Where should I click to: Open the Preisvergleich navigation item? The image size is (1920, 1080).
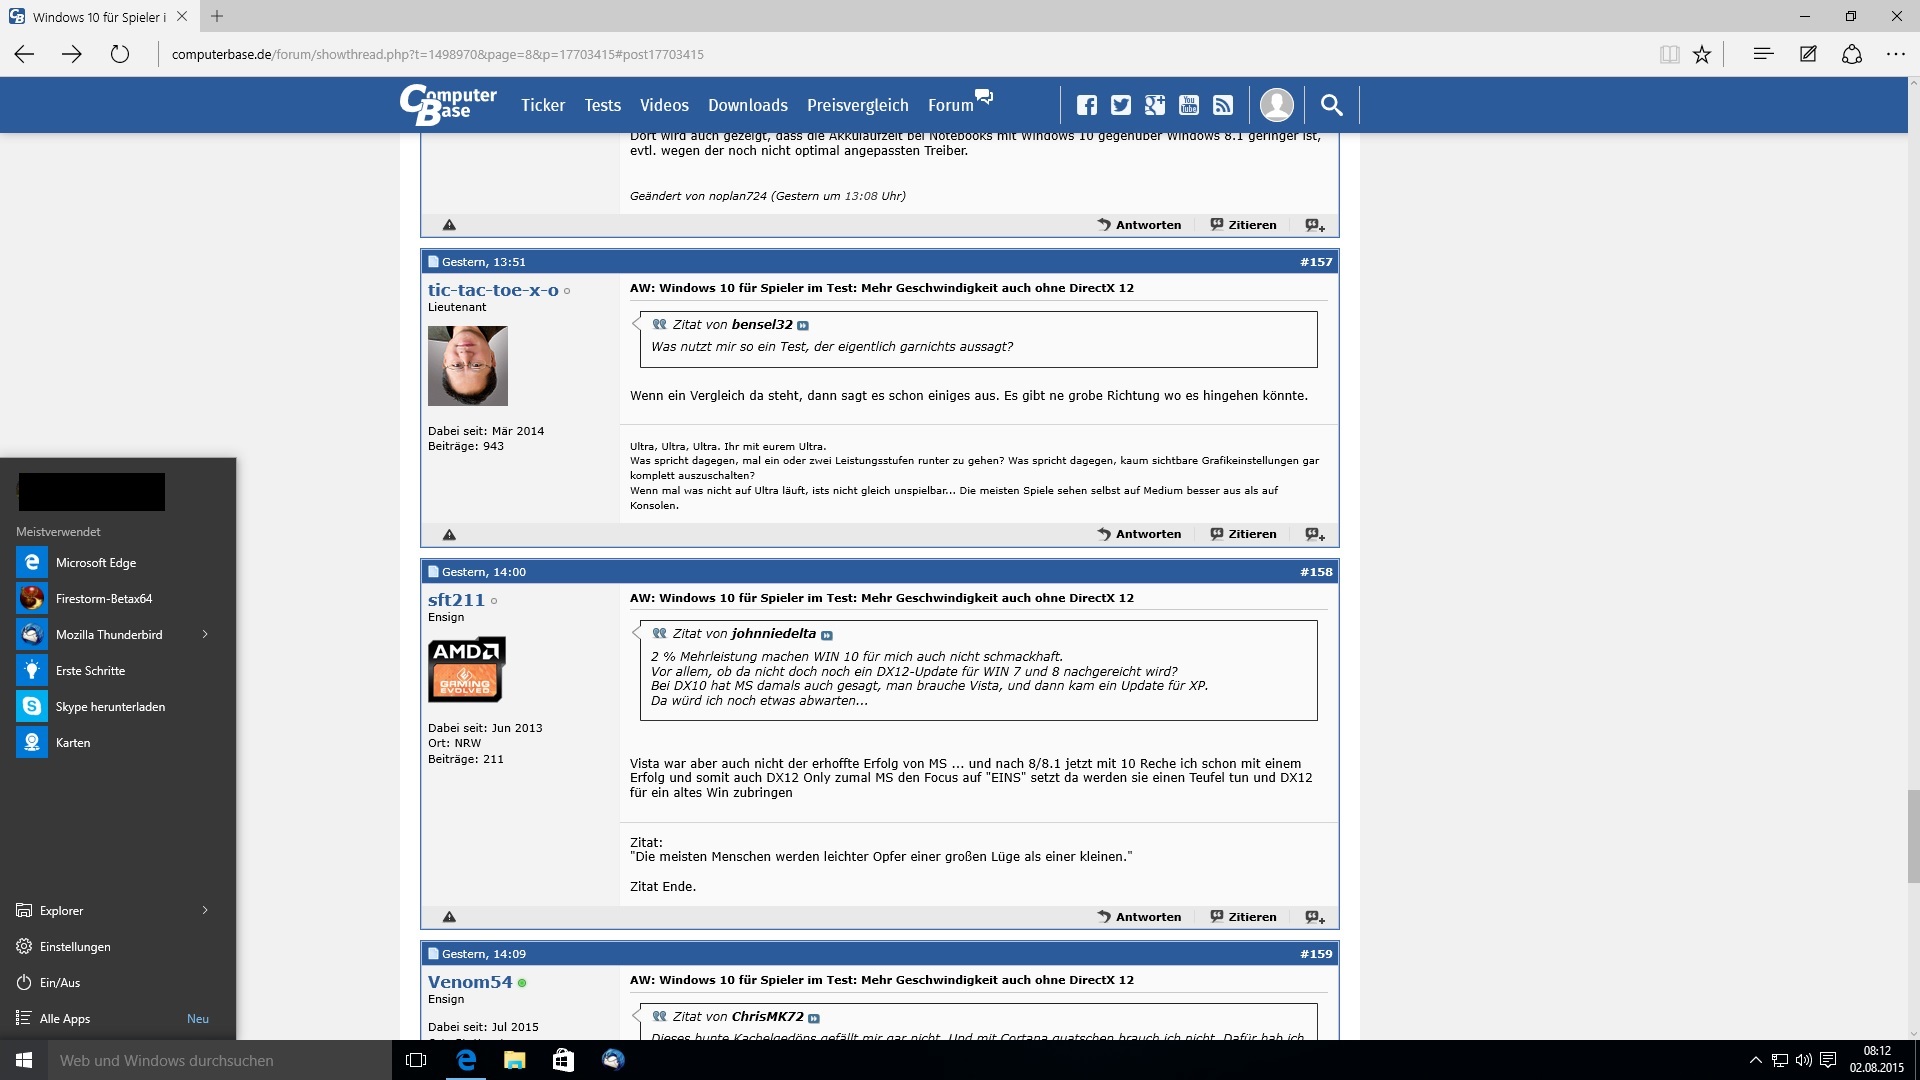857,105
